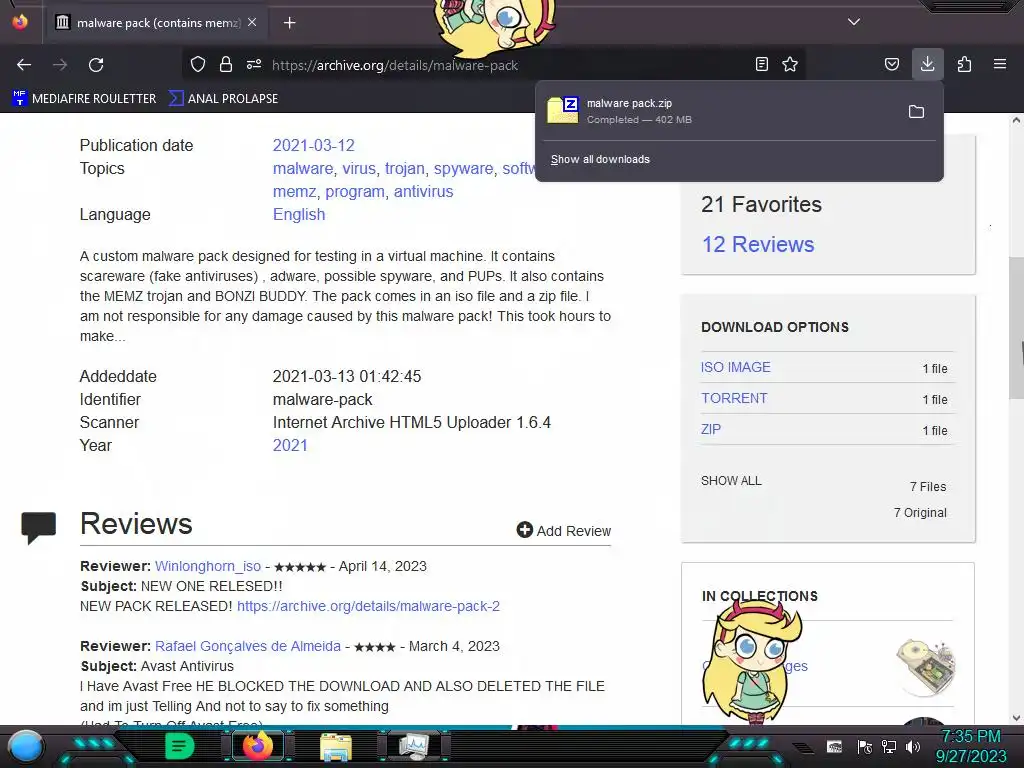Download the ZIP option
Viewport: 1024px width, 768px height.
pyautogui.click(x=711, y=429)
